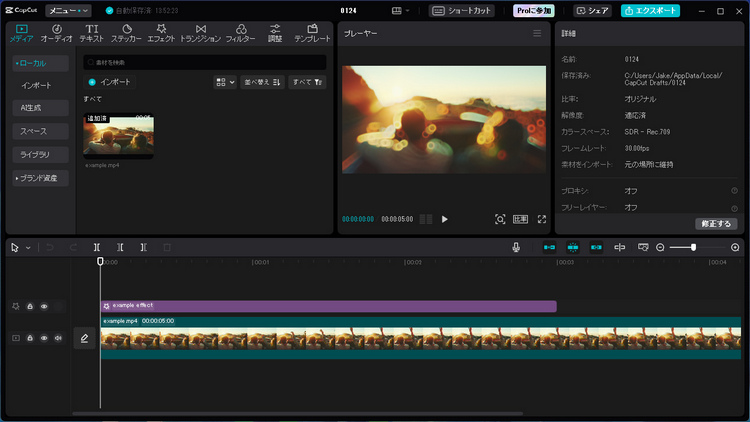
Task: Click the cover edit pencil button
Action: click(x=85, y=338)
